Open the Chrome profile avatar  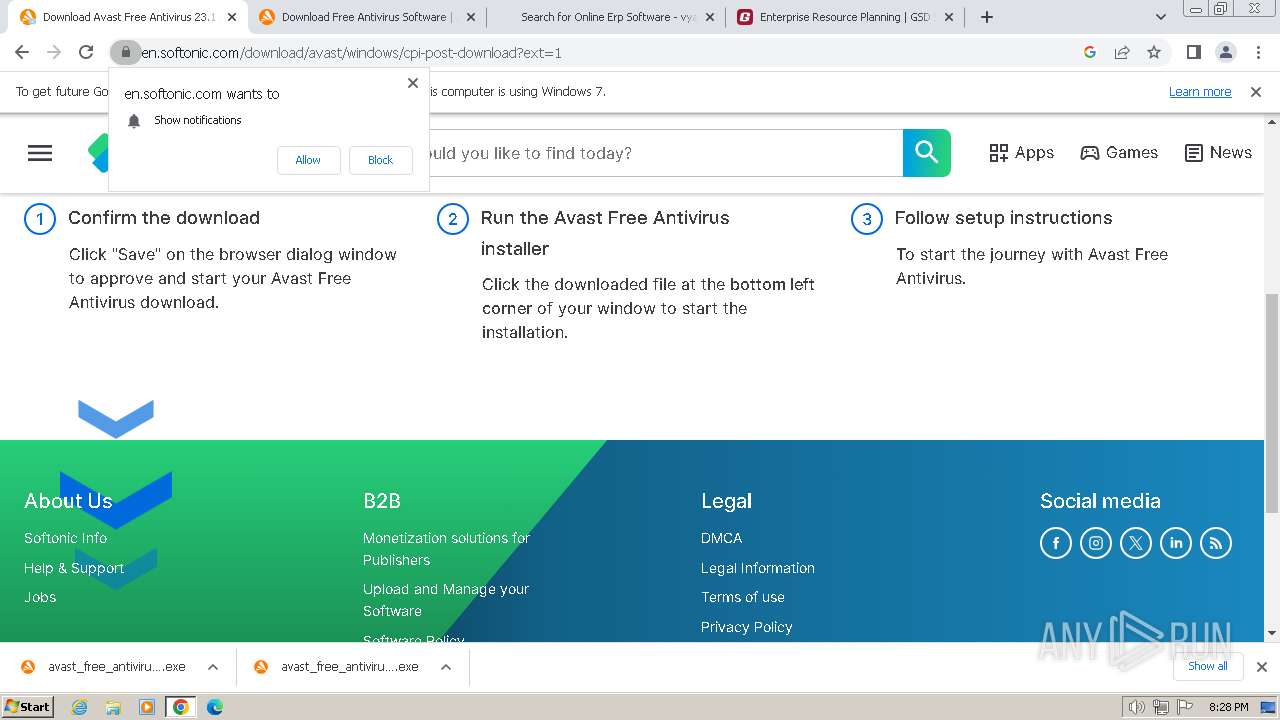[1225, 52]
